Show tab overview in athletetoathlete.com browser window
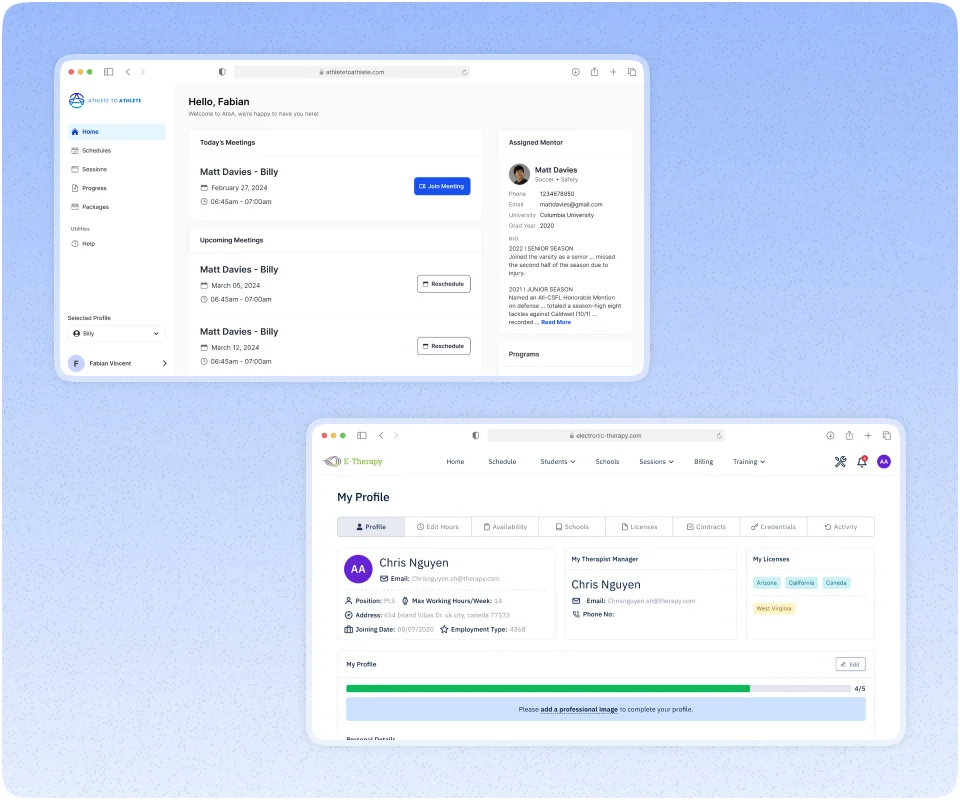The image size is (960, 800). pyautogui.click(x=632, y=72)
